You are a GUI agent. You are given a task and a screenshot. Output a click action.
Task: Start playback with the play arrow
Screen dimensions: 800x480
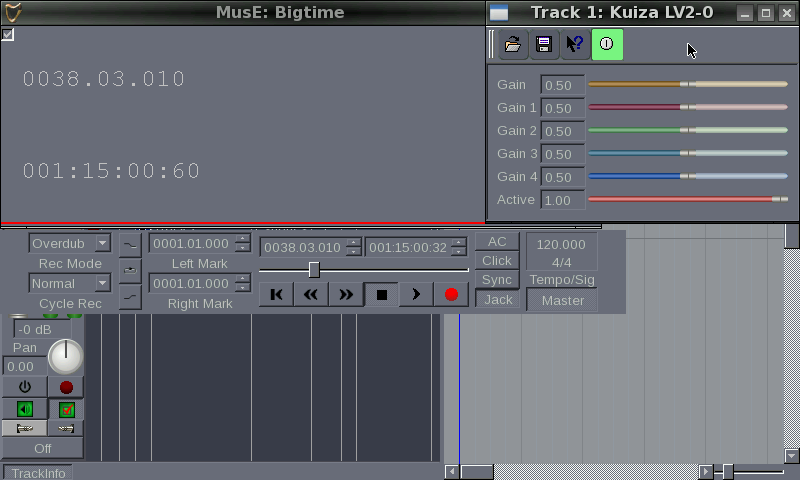[416, 294]
